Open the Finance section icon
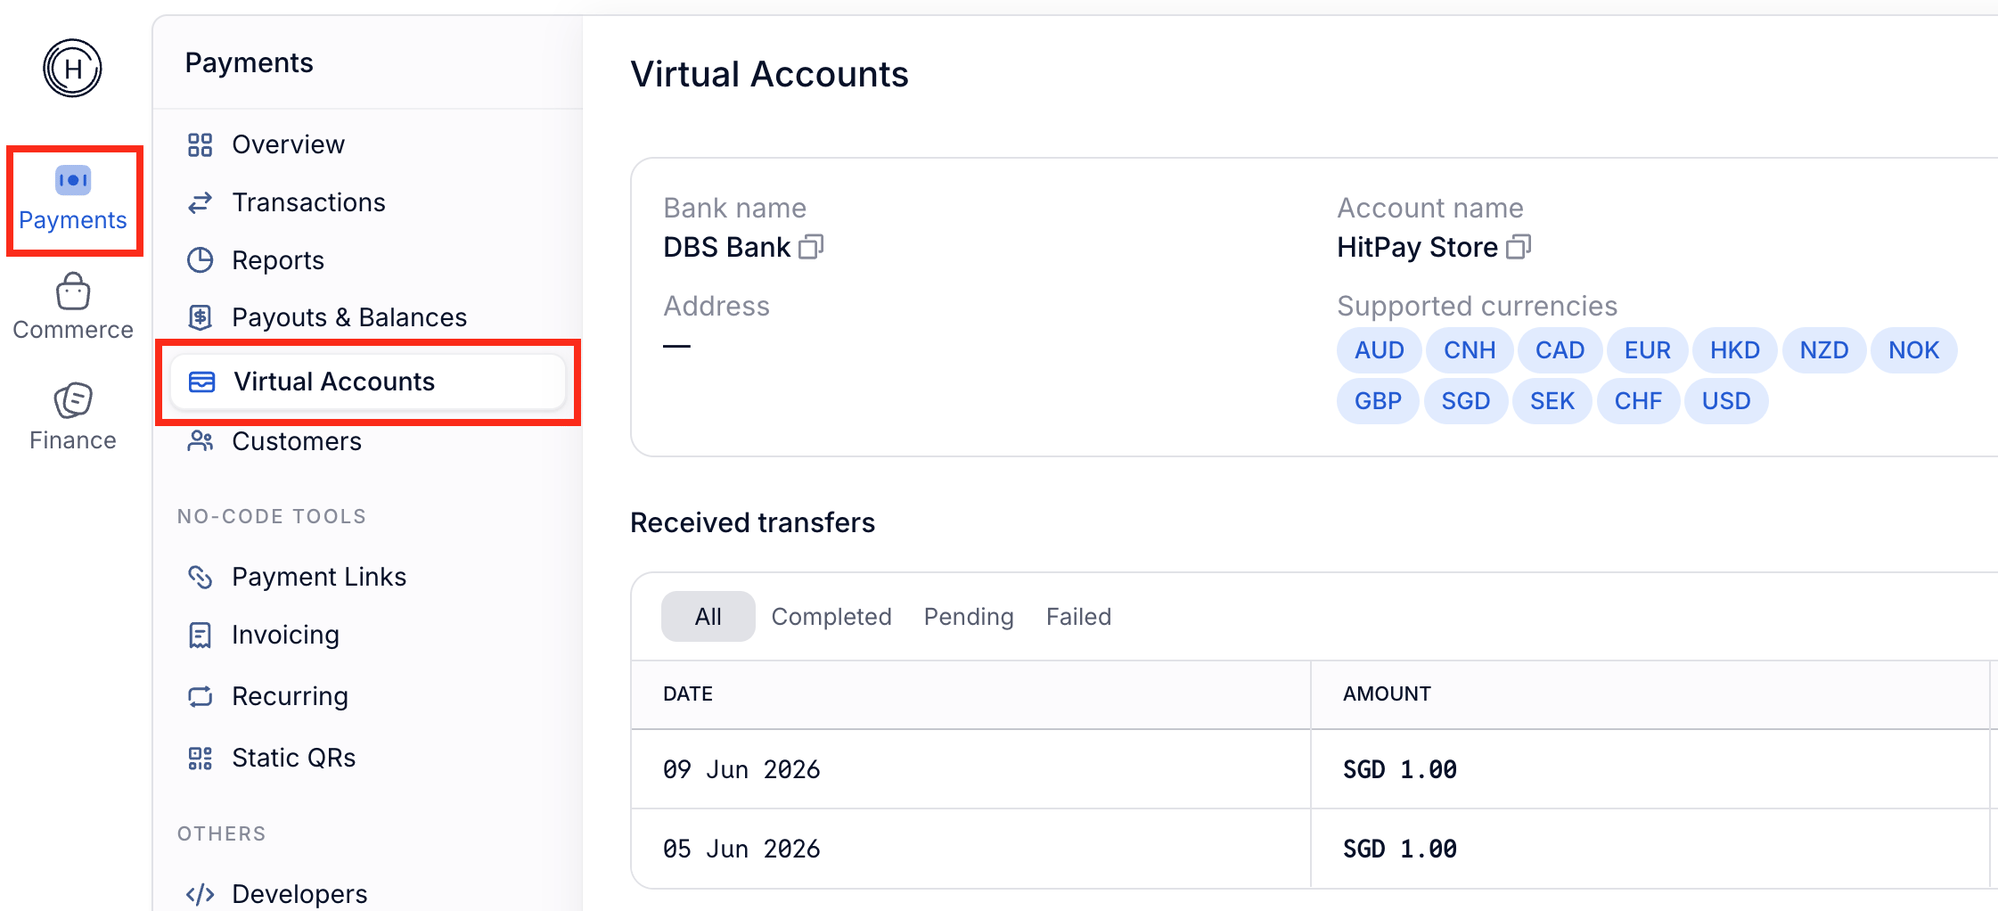The image size is (1998, 911). [73, 400]
